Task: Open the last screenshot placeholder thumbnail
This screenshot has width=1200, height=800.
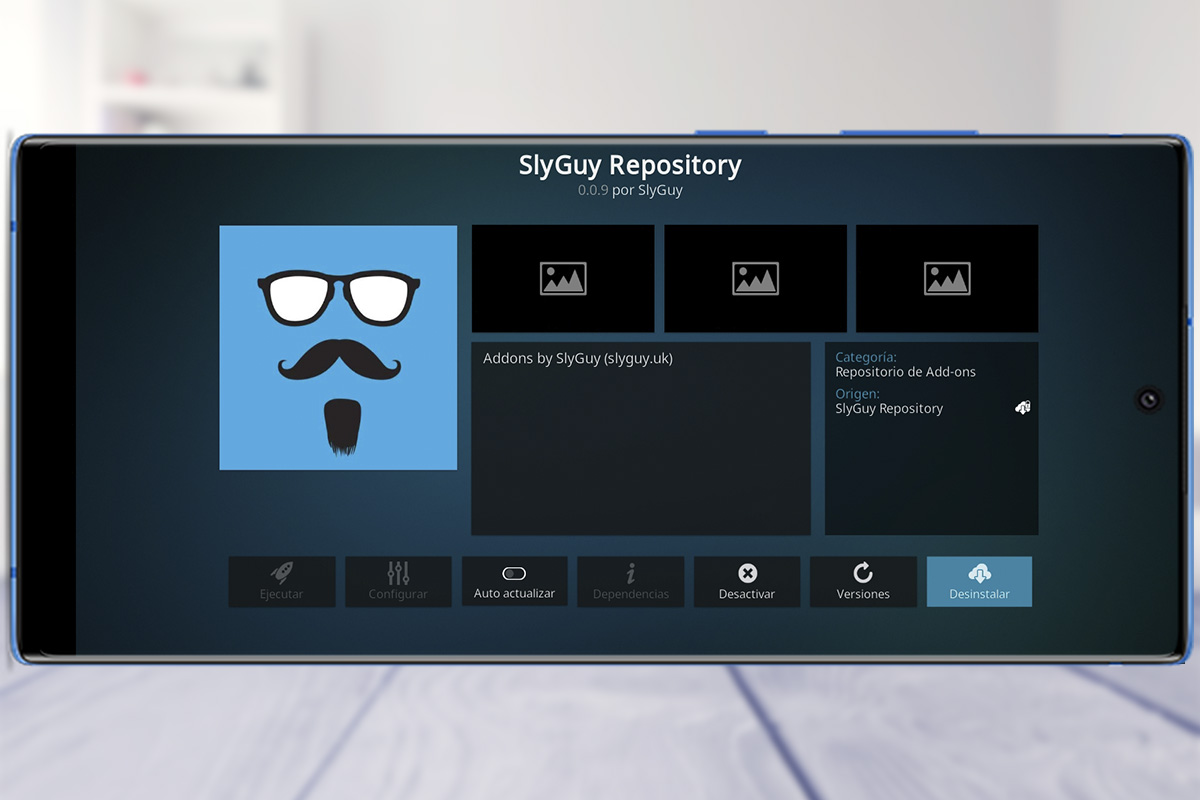Action: pos(947,278)
